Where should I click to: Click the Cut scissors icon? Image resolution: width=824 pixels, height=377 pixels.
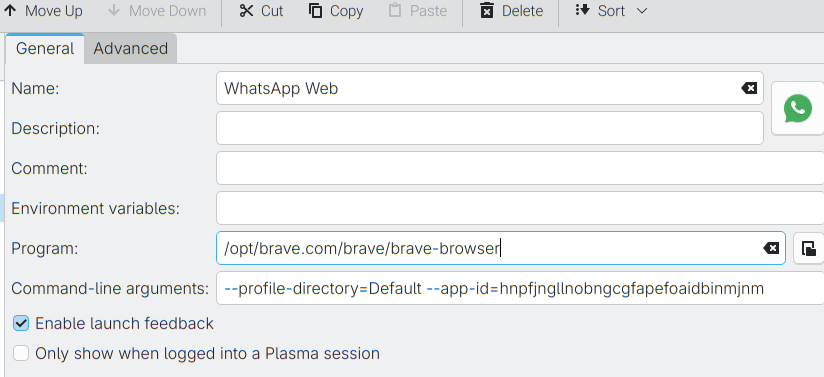[246, 11]
